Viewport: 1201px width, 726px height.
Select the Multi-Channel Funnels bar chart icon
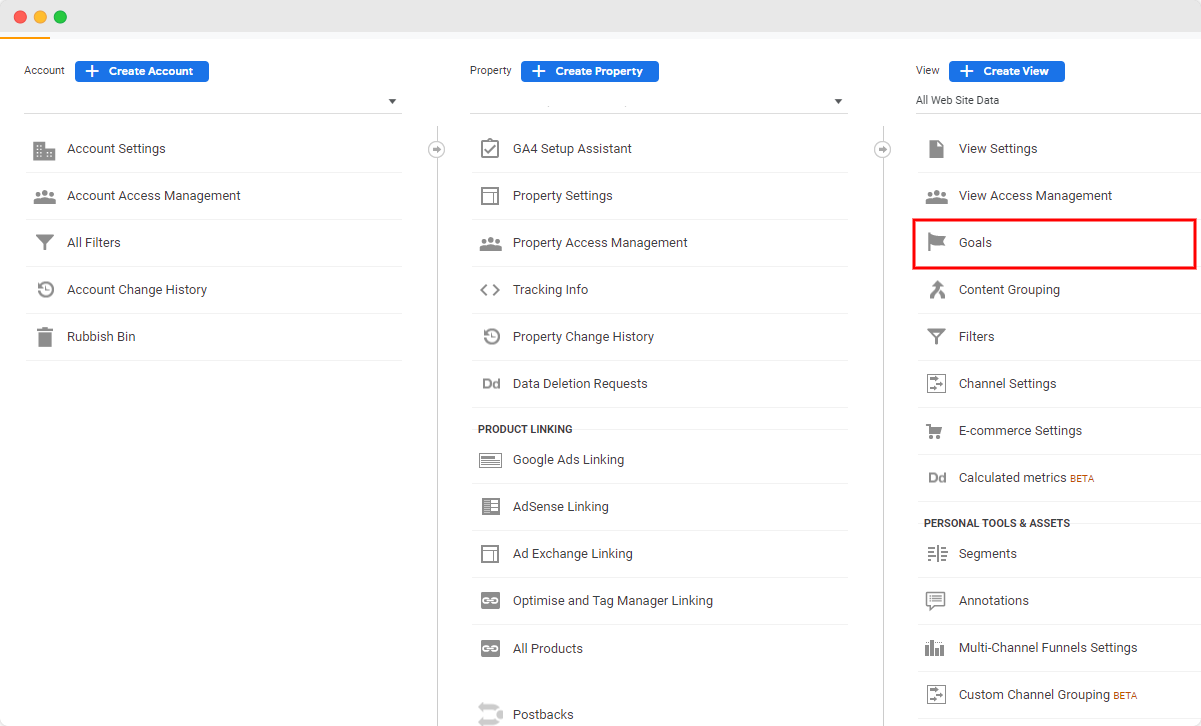935,647
